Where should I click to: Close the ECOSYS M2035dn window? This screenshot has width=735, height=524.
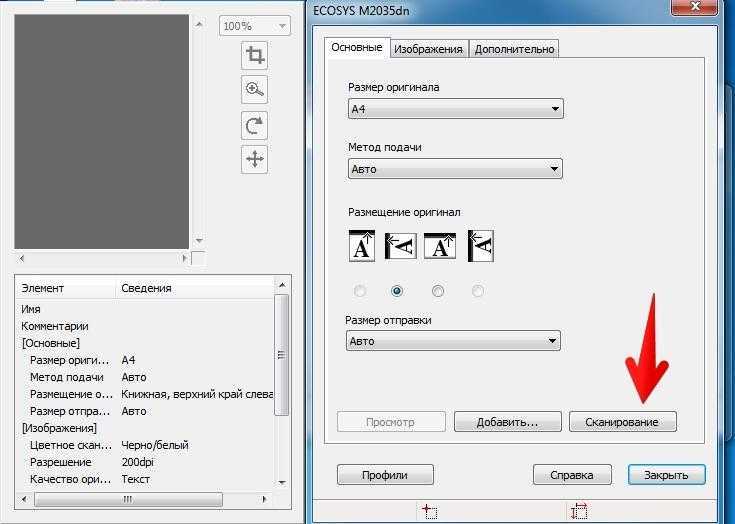pyautogui.click(x=695, y=7)
